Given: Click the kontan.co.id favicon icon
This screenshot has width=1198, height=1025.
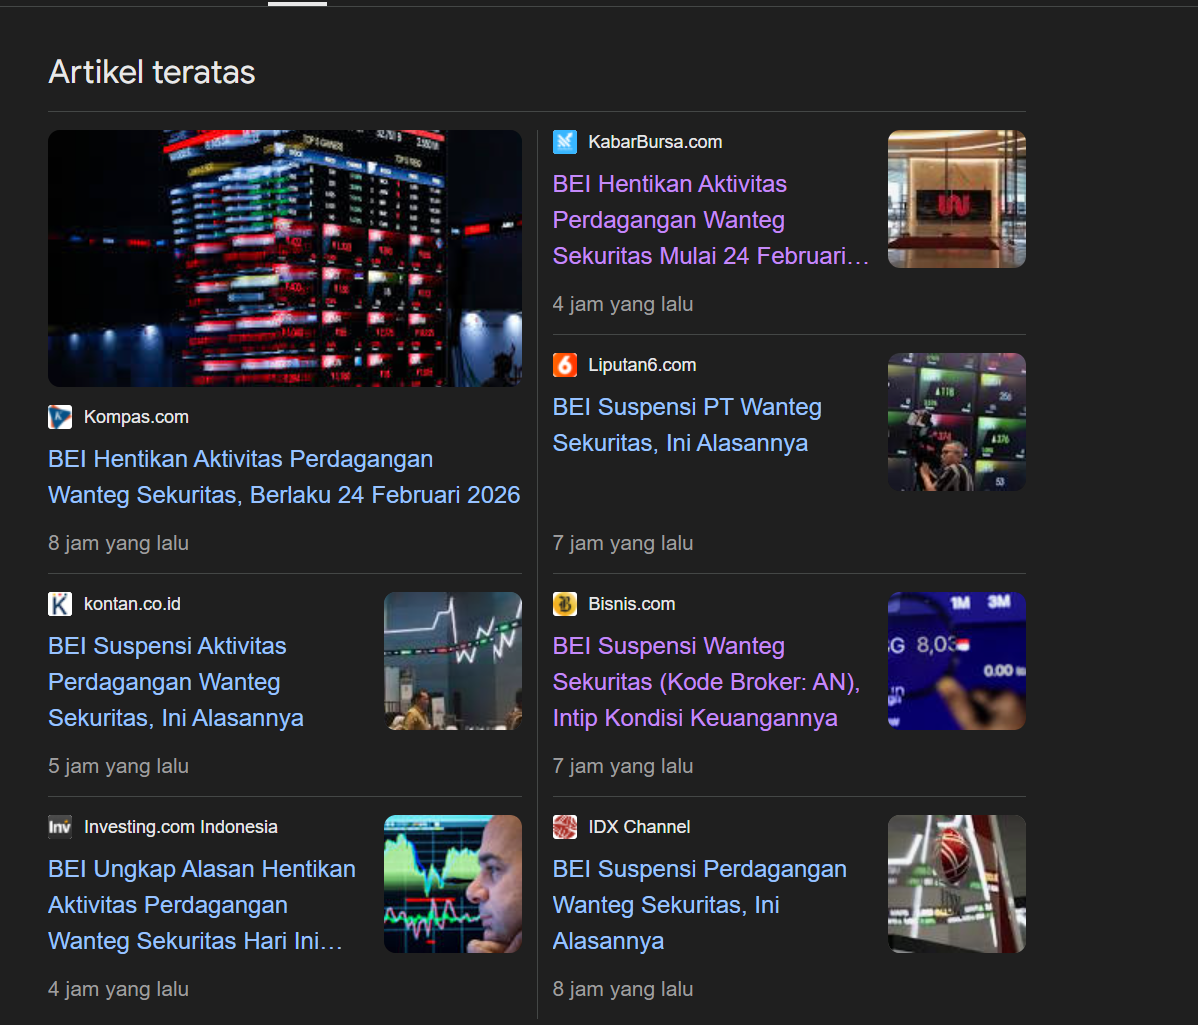Looking at the screenshot, I should pos(60,604).
